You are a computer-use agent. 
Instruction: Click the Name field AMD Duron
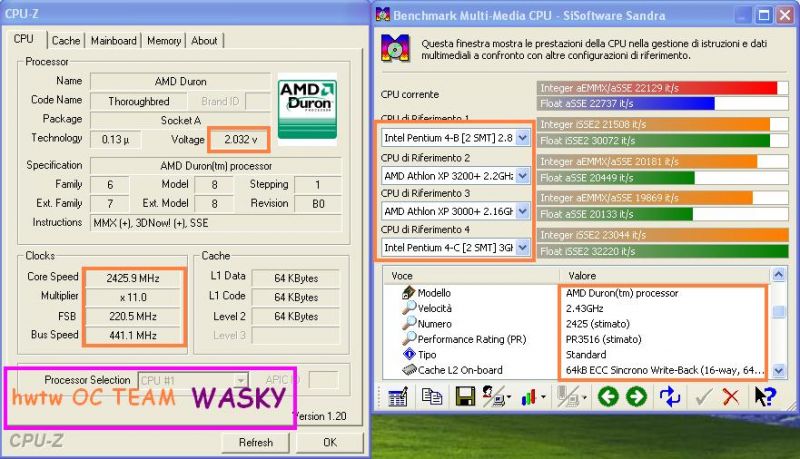point(181,81)
